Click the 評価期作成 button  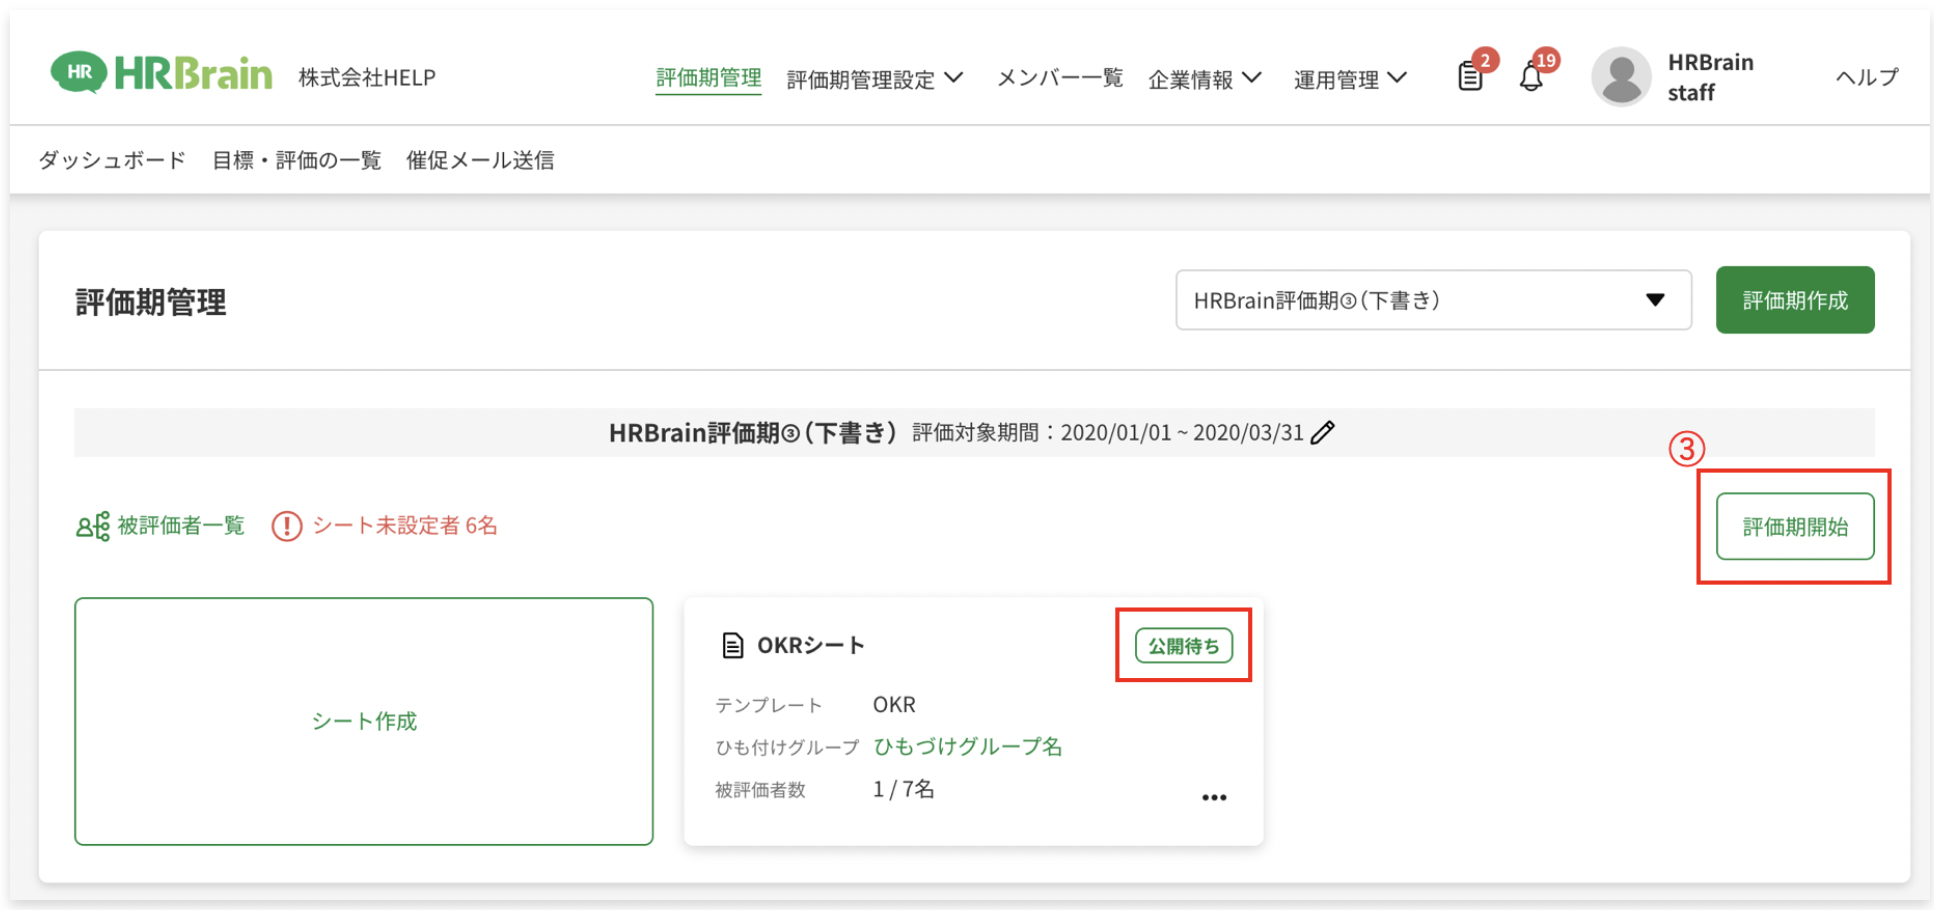pos(1795,300)
